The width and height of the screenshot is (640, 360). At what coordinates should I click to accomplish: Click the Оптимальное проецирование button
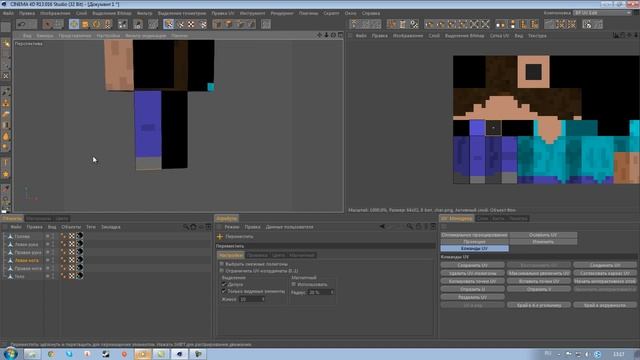click(x=475, y=235)
